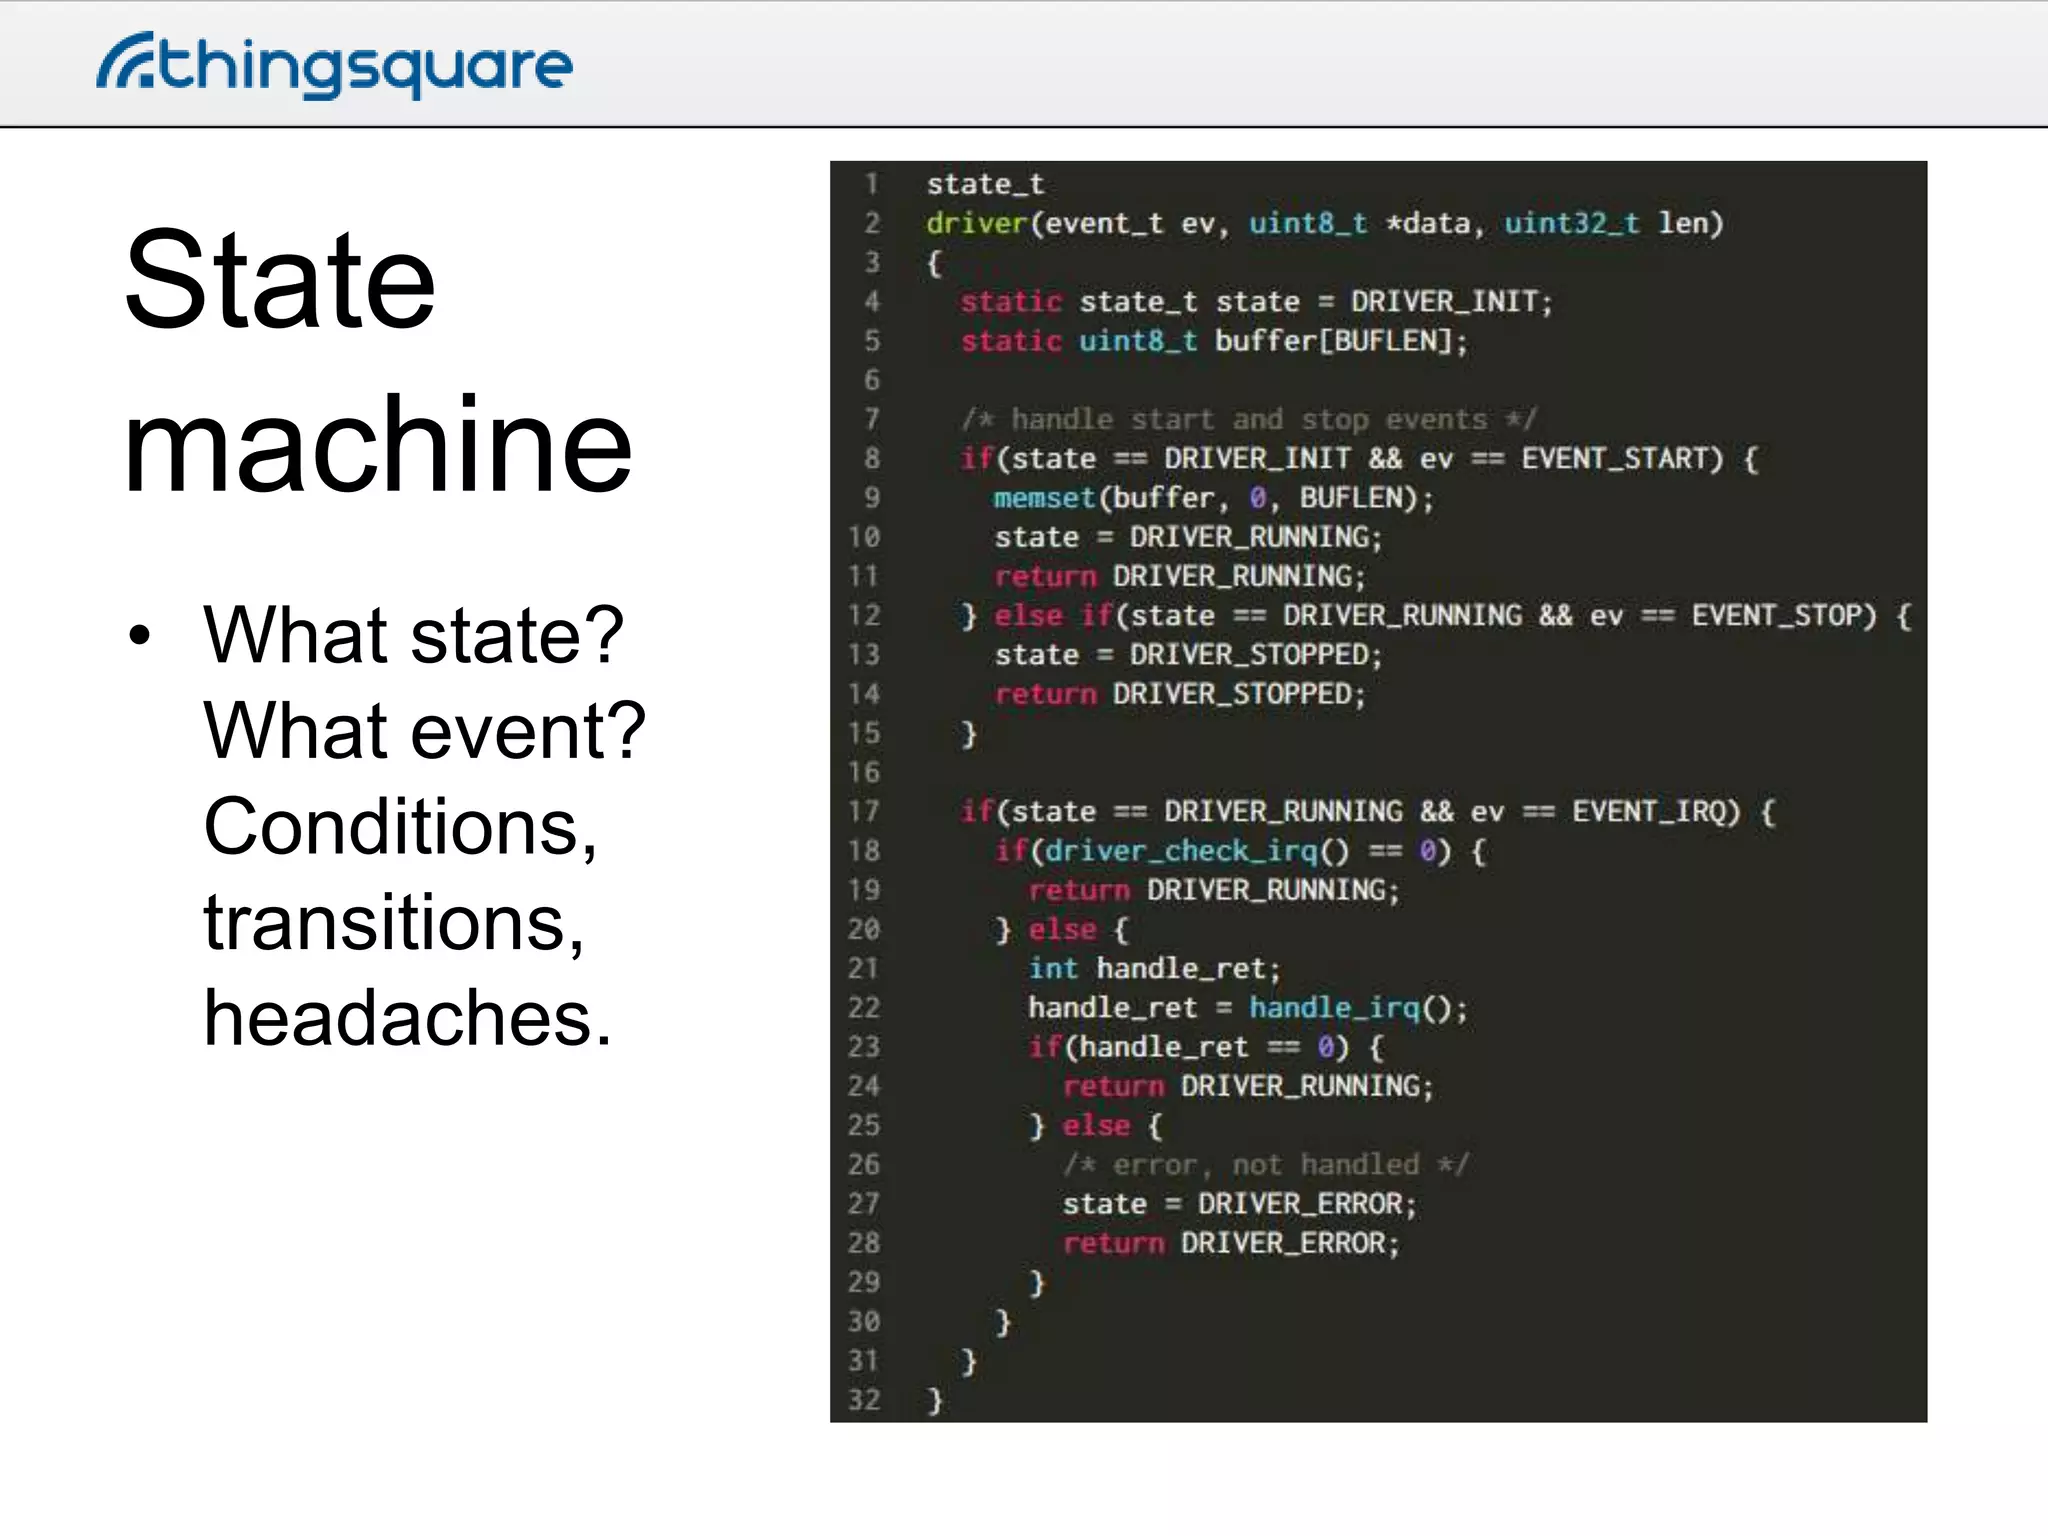Click the '} else {' on line 20

pos(1061,929)
